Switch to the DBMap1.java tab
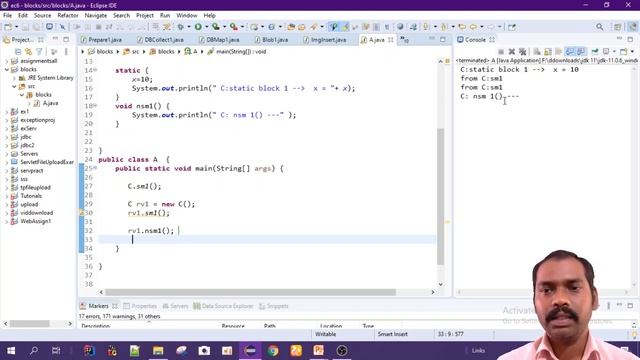640x360 pixels. pos(219,40)
